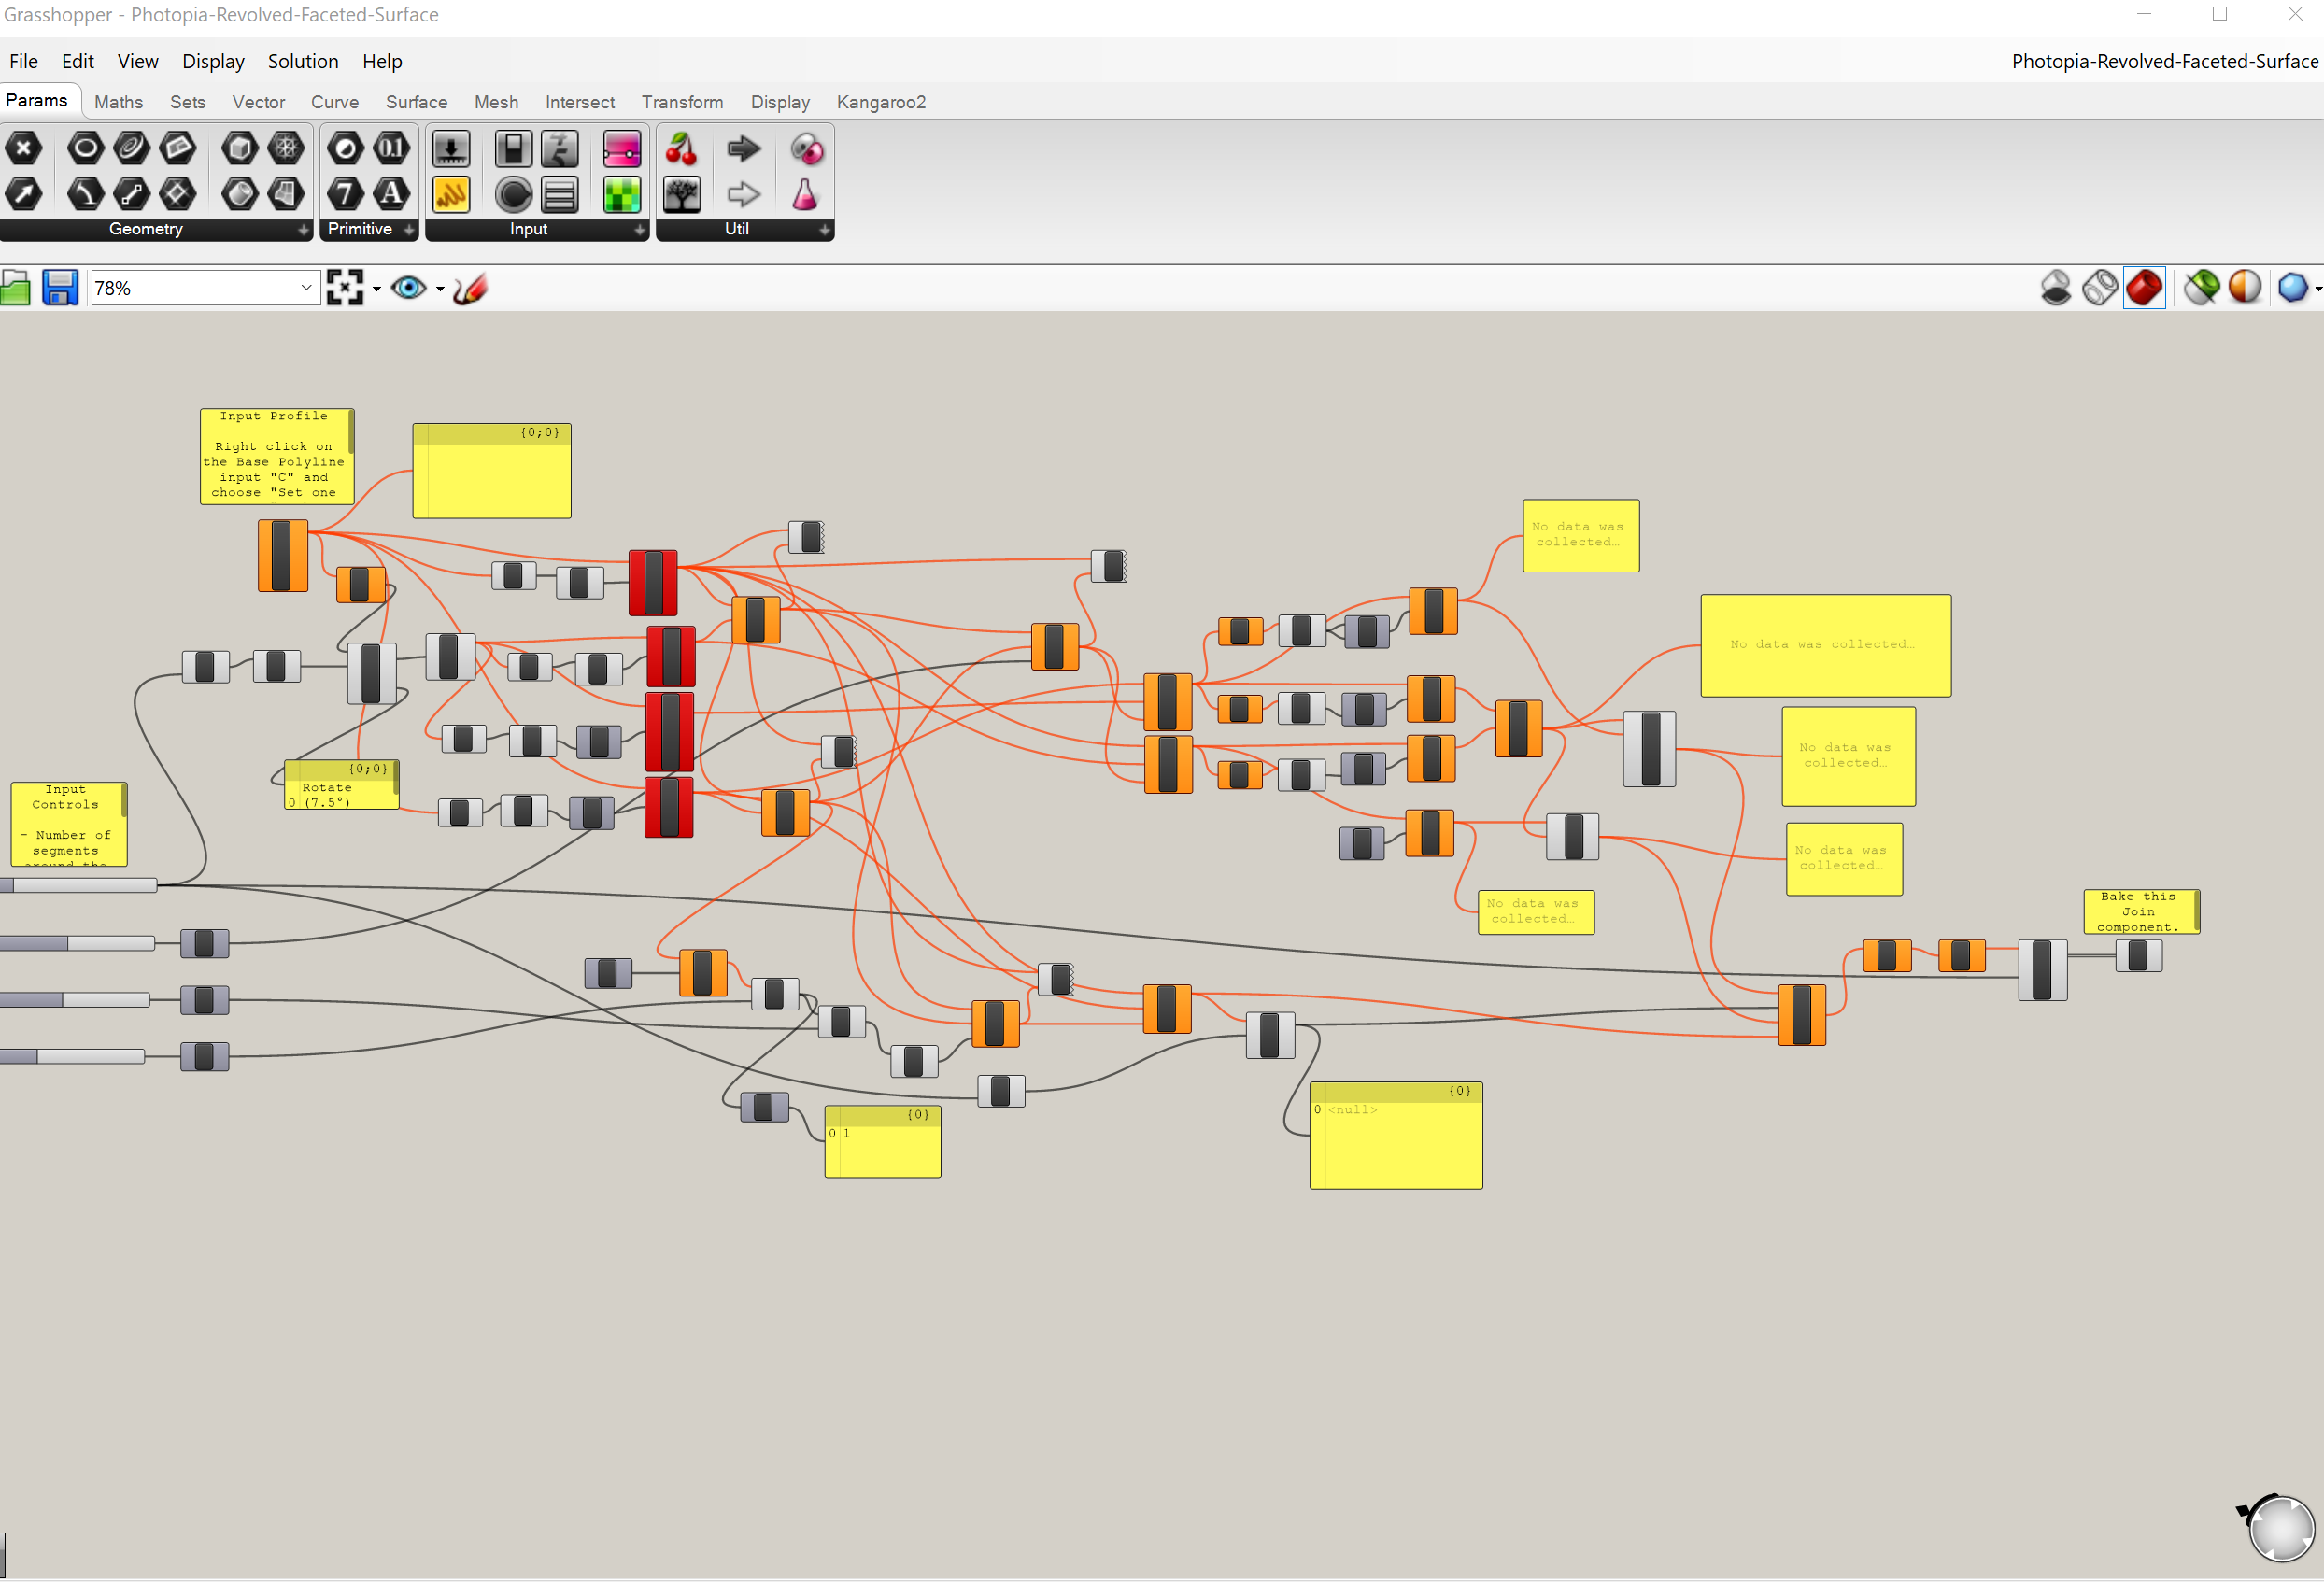Expand the Input panel
This screenshot has width=2324, height=1582.
pos(639,230)
